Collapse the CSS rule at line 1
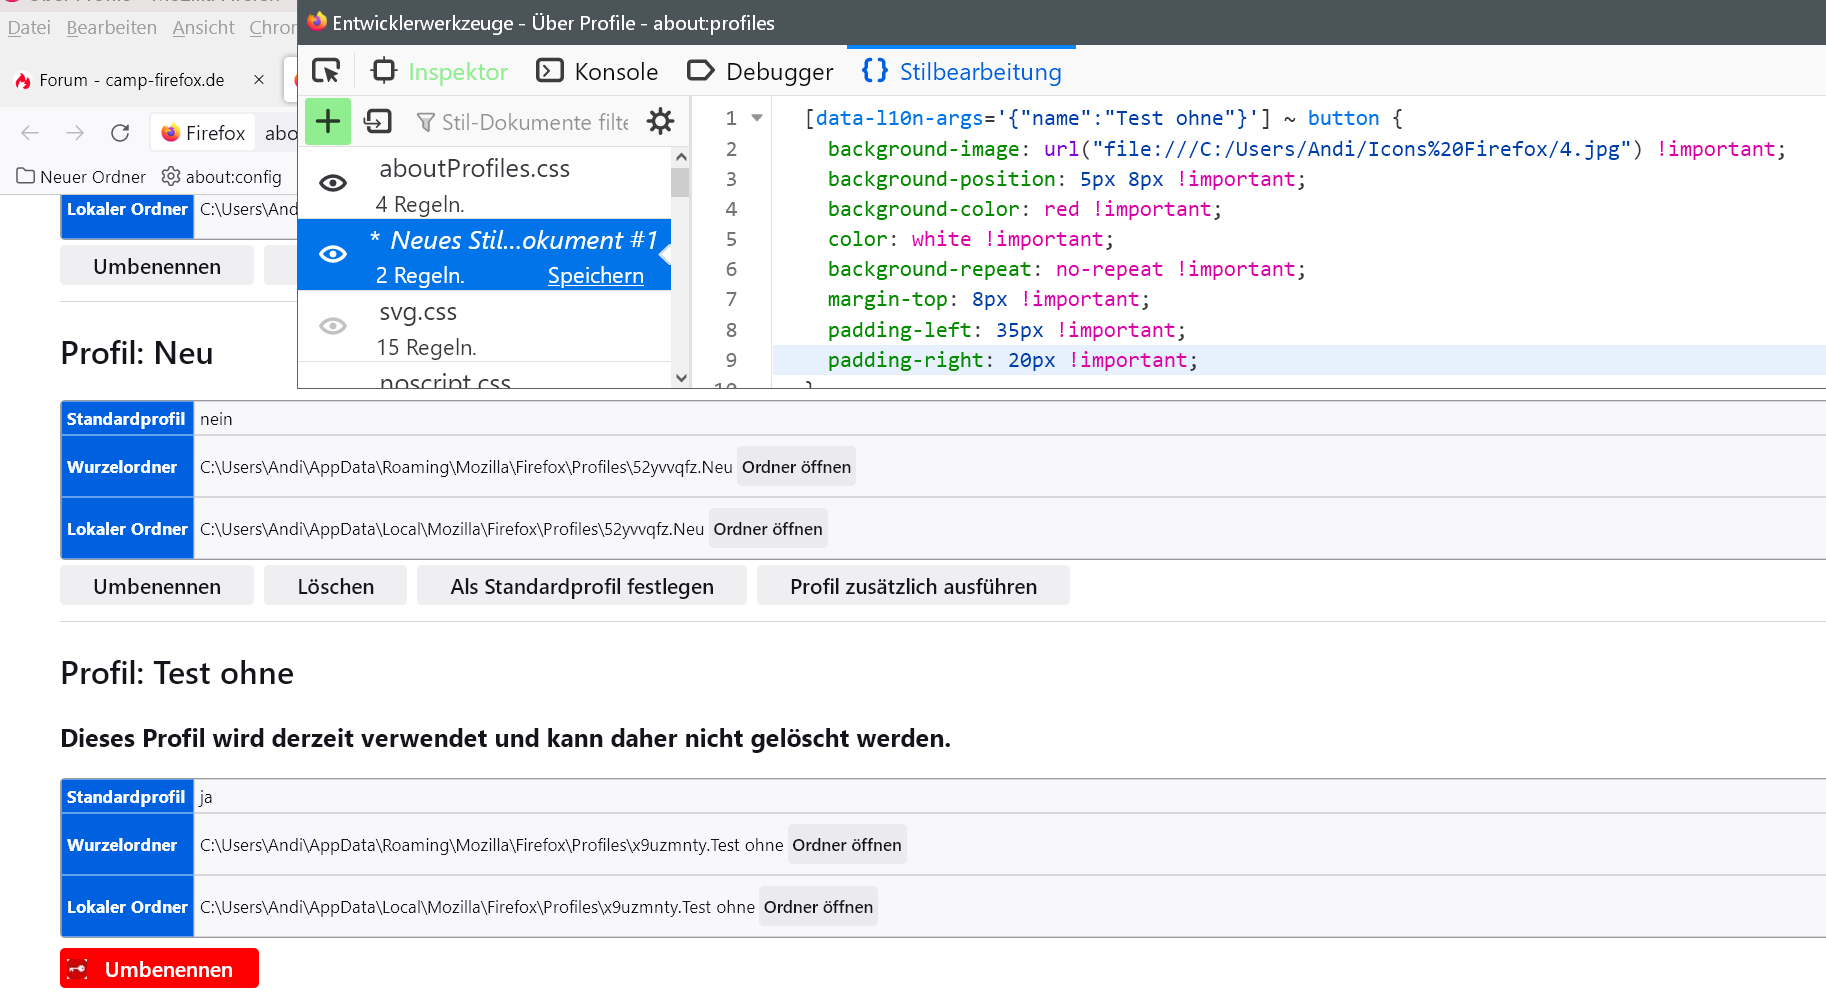 (x=757, y=118)
